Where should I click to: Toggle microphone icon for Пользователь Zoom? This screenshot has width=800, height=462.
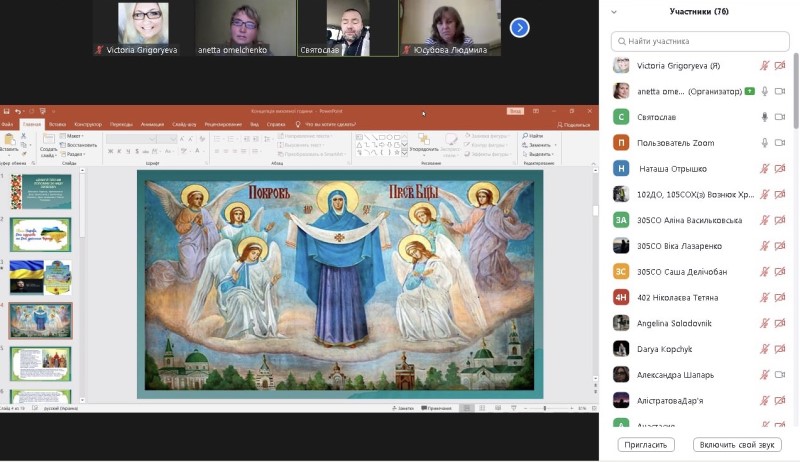click(x=764, y=143)
